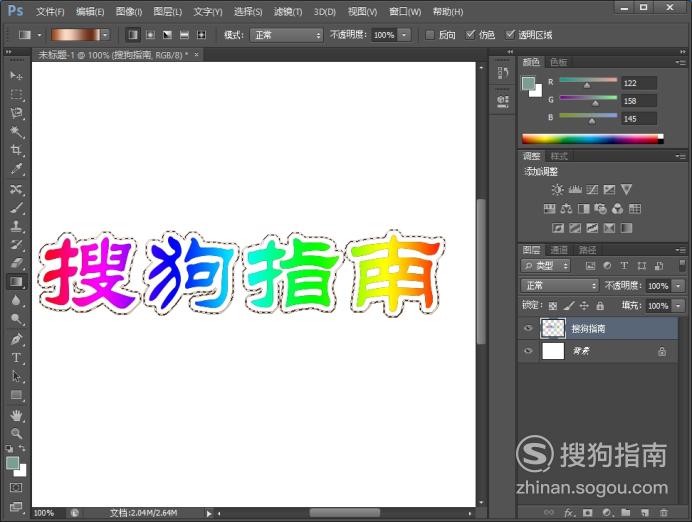Open the layer filter 类型 dropdown
The height and width of the screenshot is (522, 692).
click(545, 266)
